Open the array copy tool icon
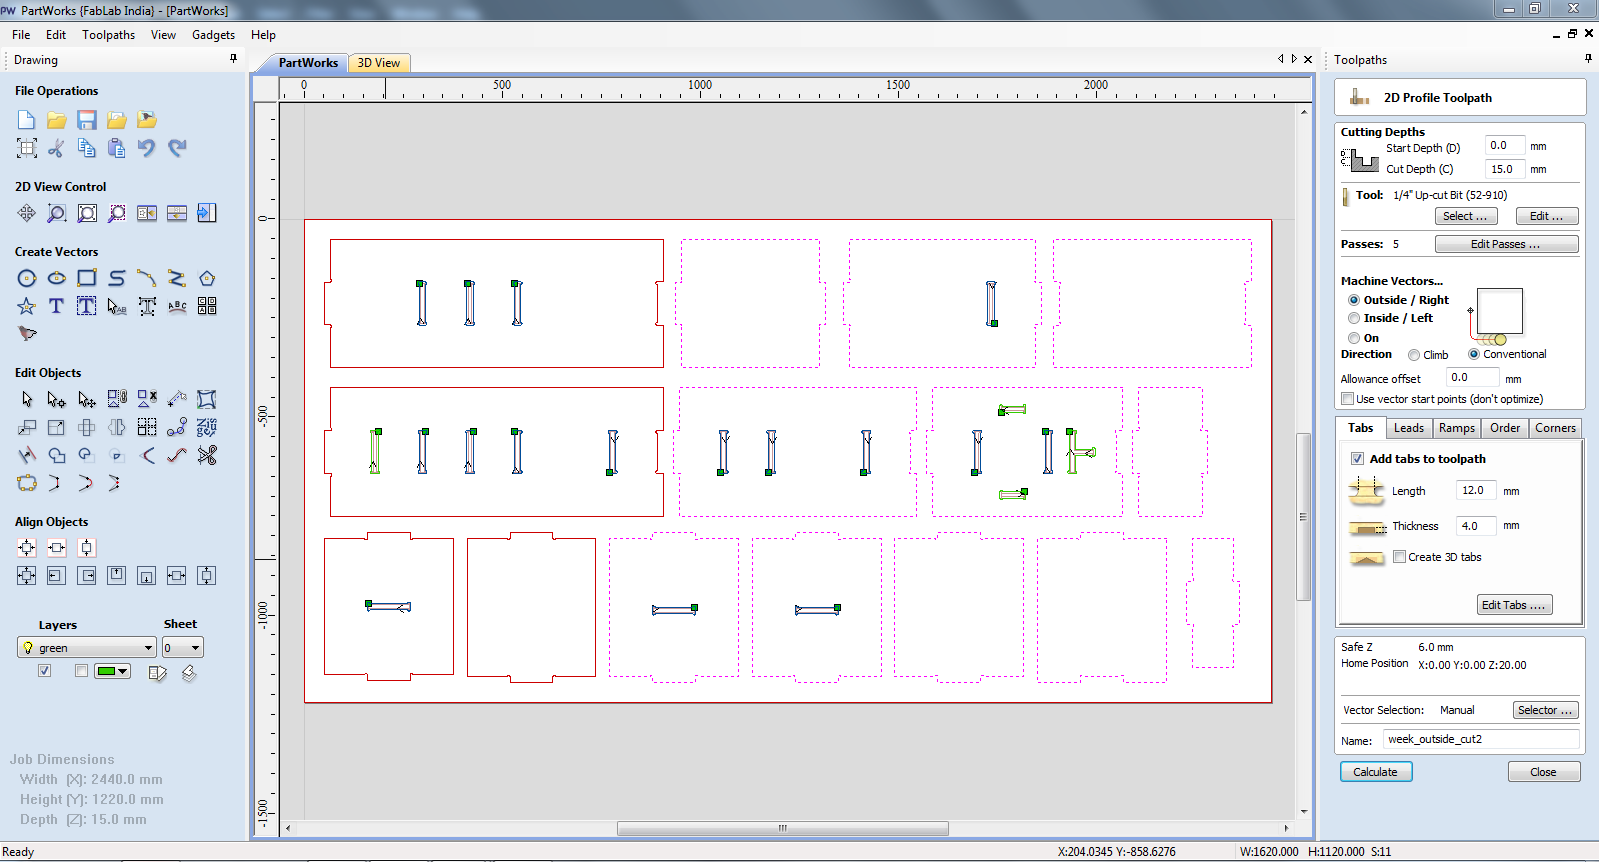 [x=207, y=306]
